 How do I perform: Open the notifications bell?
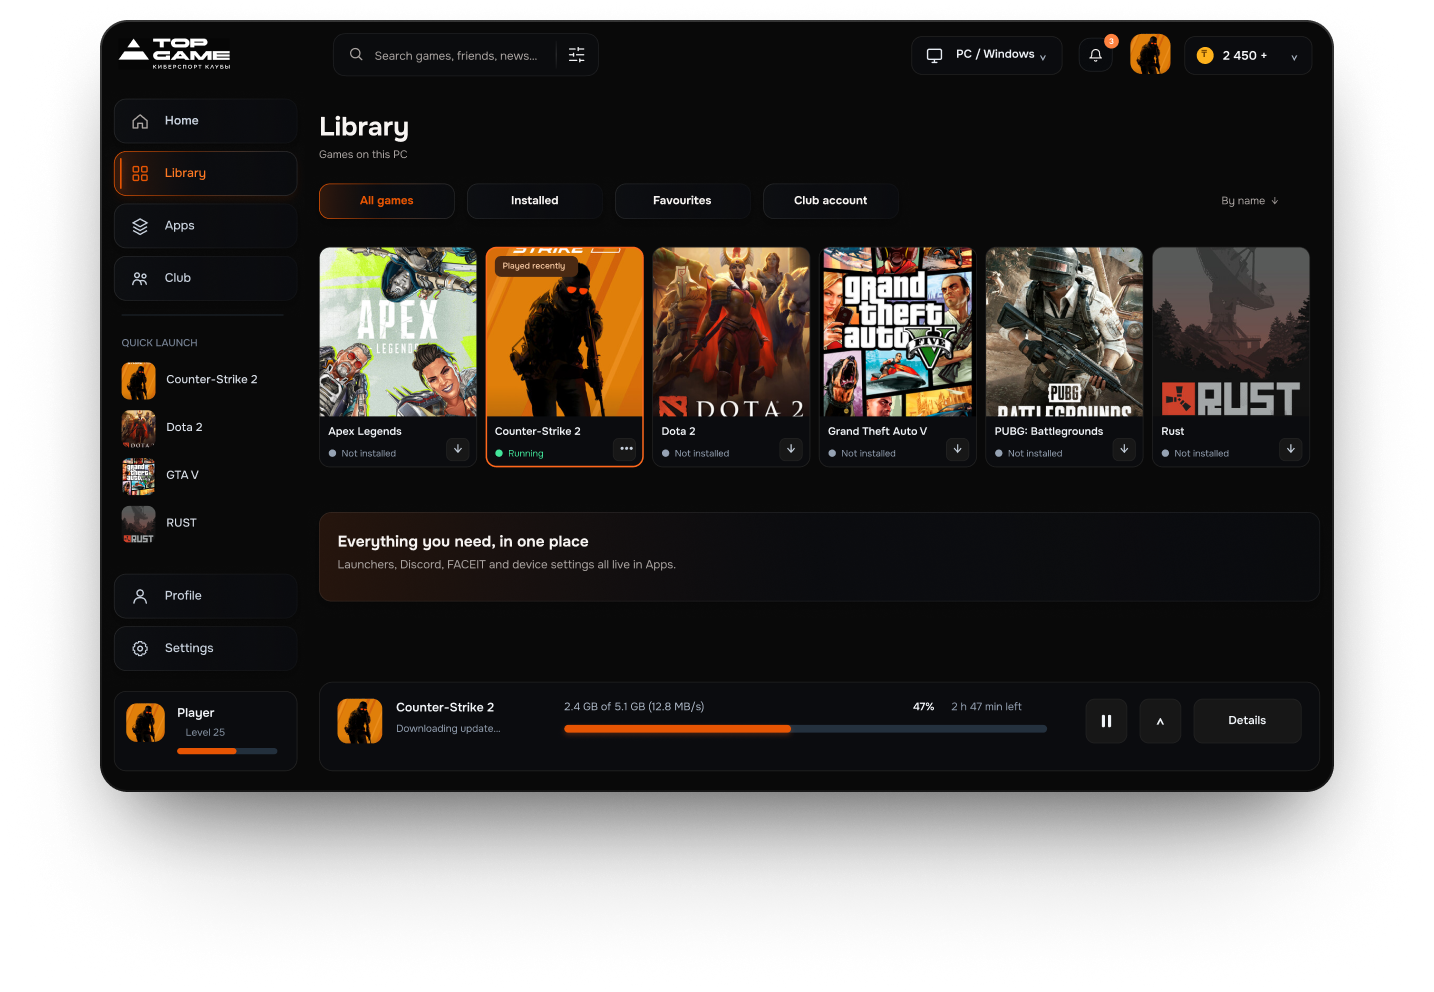click(1096, 55)
